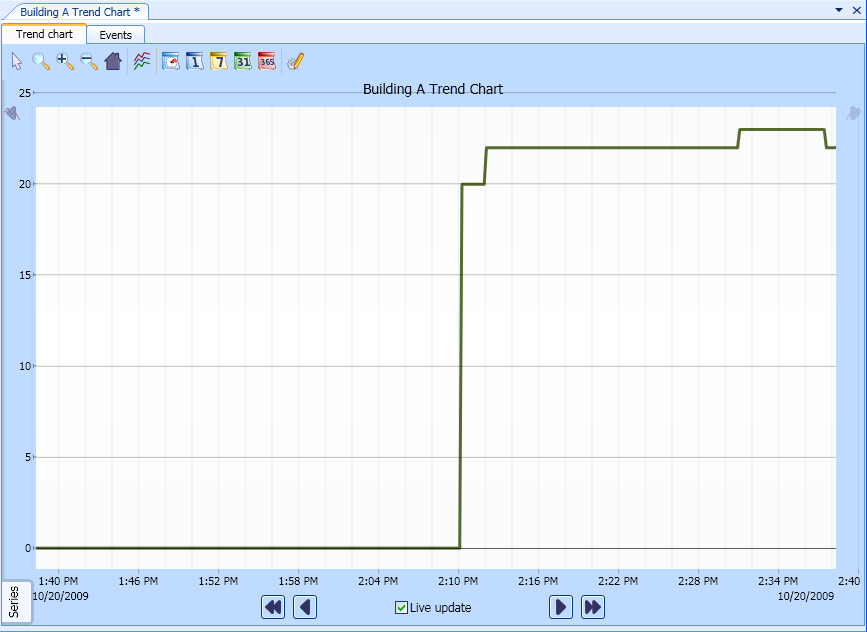The image size is (867, 632).
Task: Activate the plain magnifier zoom tool
Action: [x=40, y=61]
